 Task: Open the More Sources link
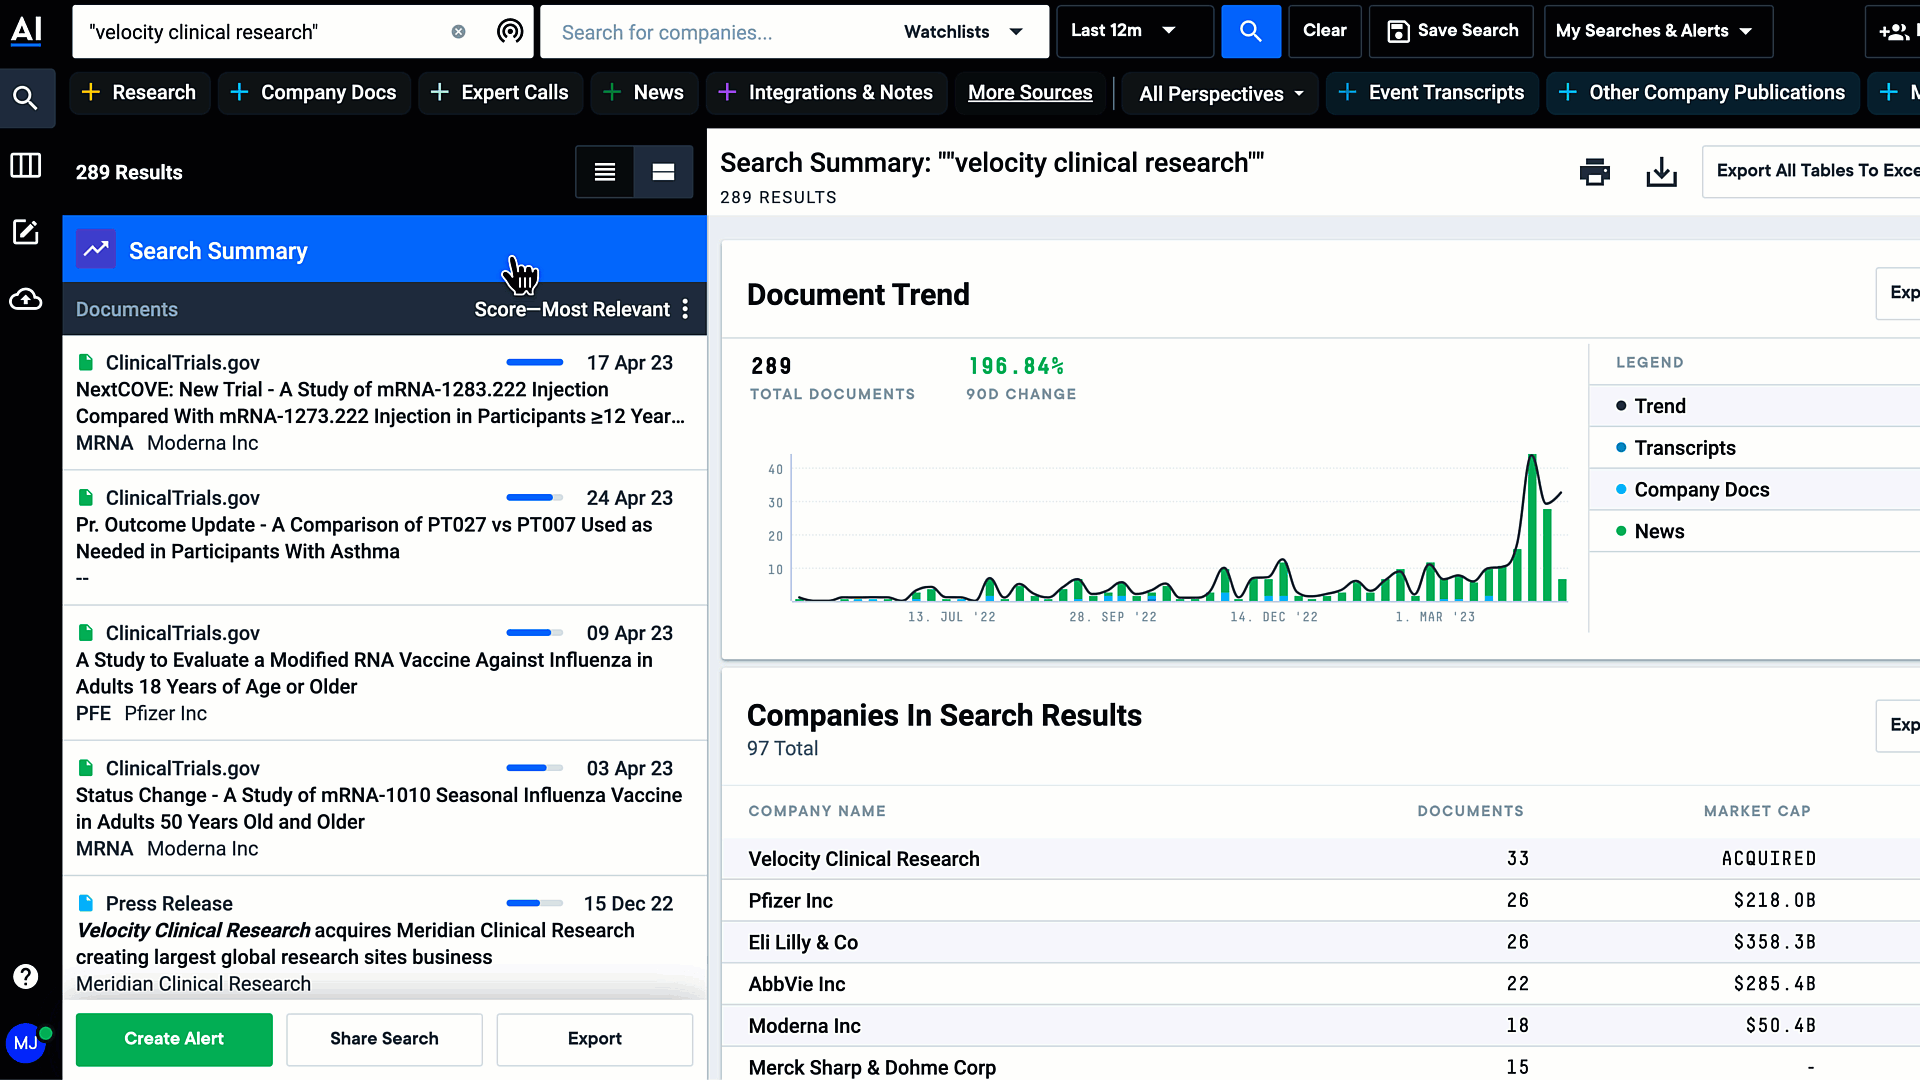pos(1030,93)
